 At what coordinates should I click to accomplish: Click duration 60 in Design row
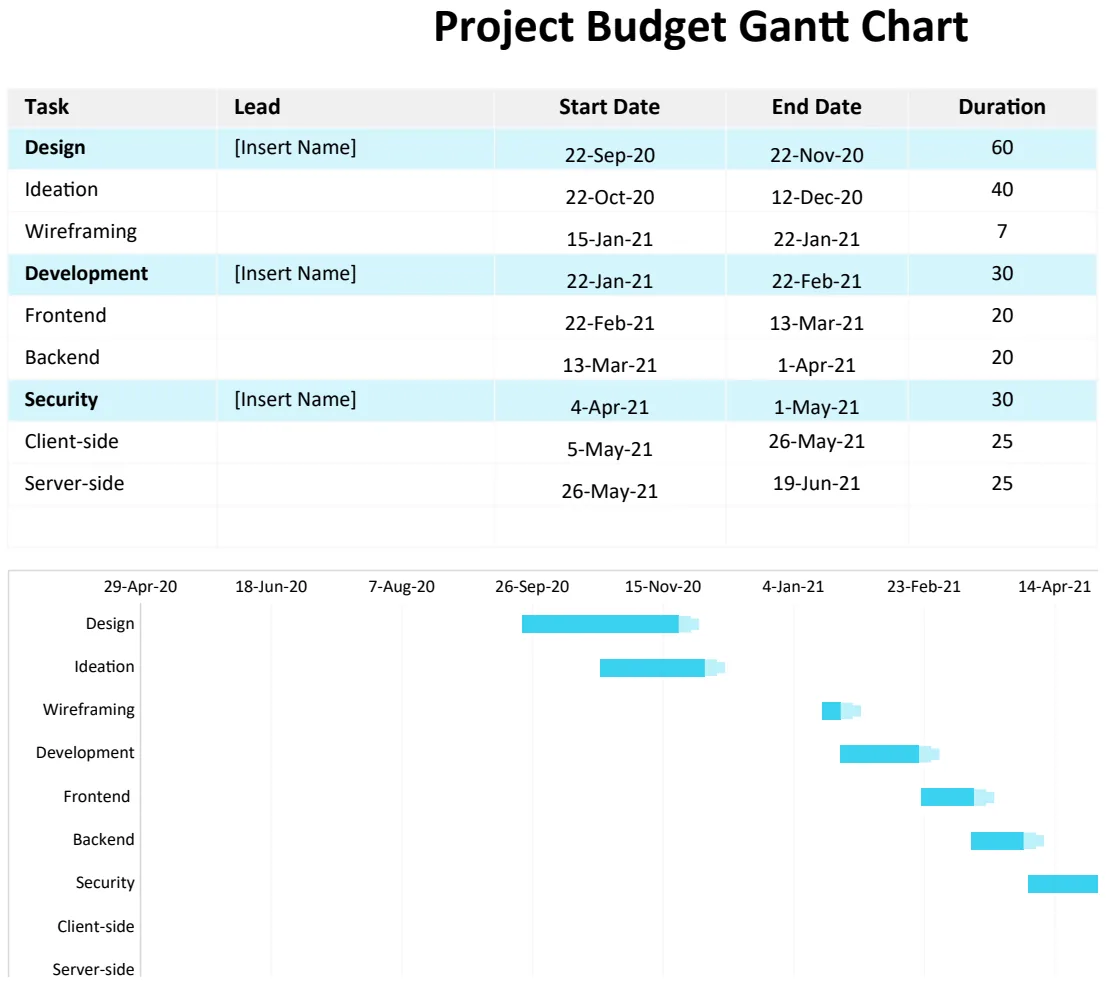(1002, 147)
